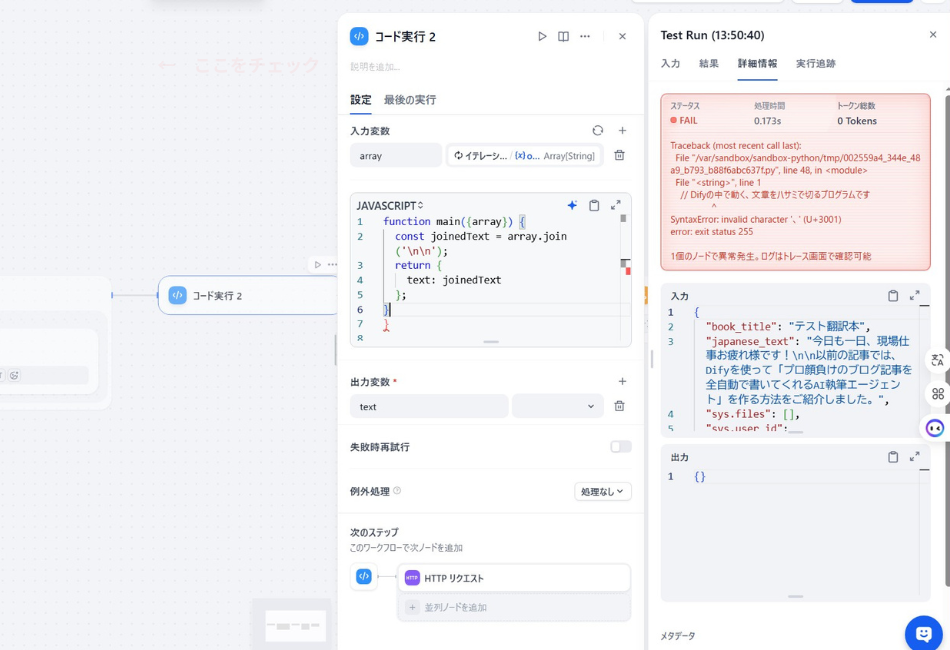
Task: Switch to the 実行追跡 tab
Action: (x=815, y=63)
